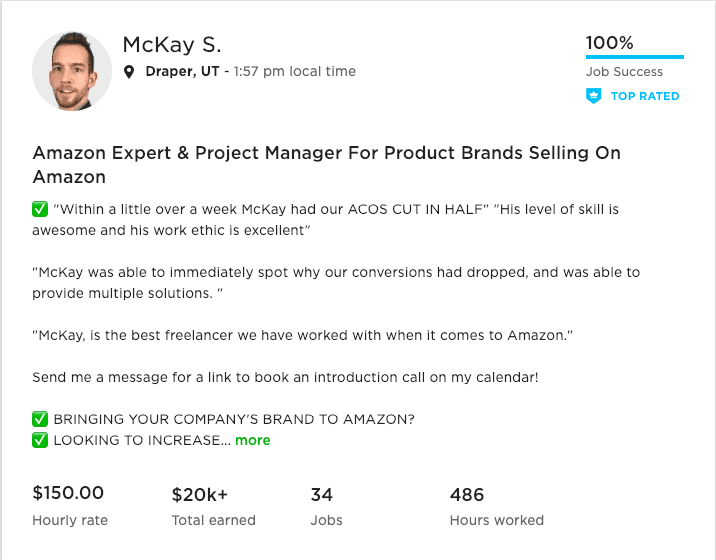716x560 pixels.
Task: Click the Draper, UT location text
Action: pos(182,72)
